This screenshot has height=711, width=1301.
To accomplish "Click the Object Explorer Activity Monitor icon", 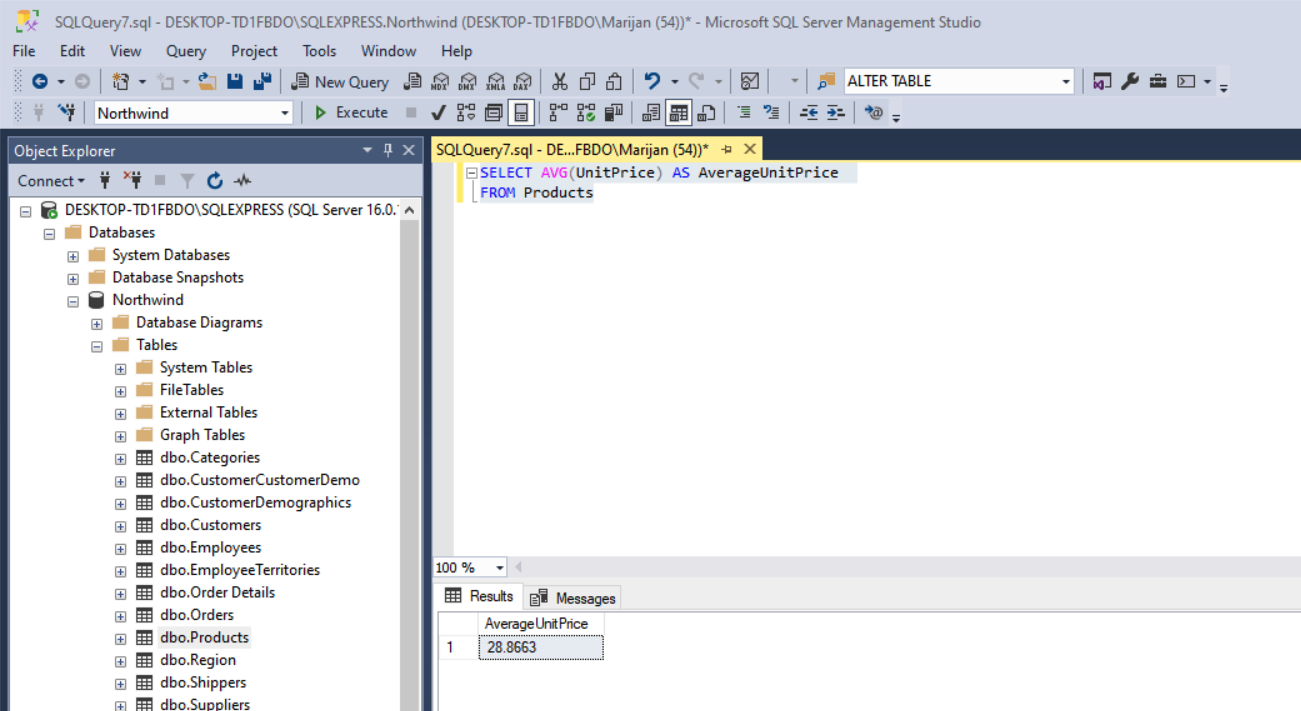I will 242,181.
